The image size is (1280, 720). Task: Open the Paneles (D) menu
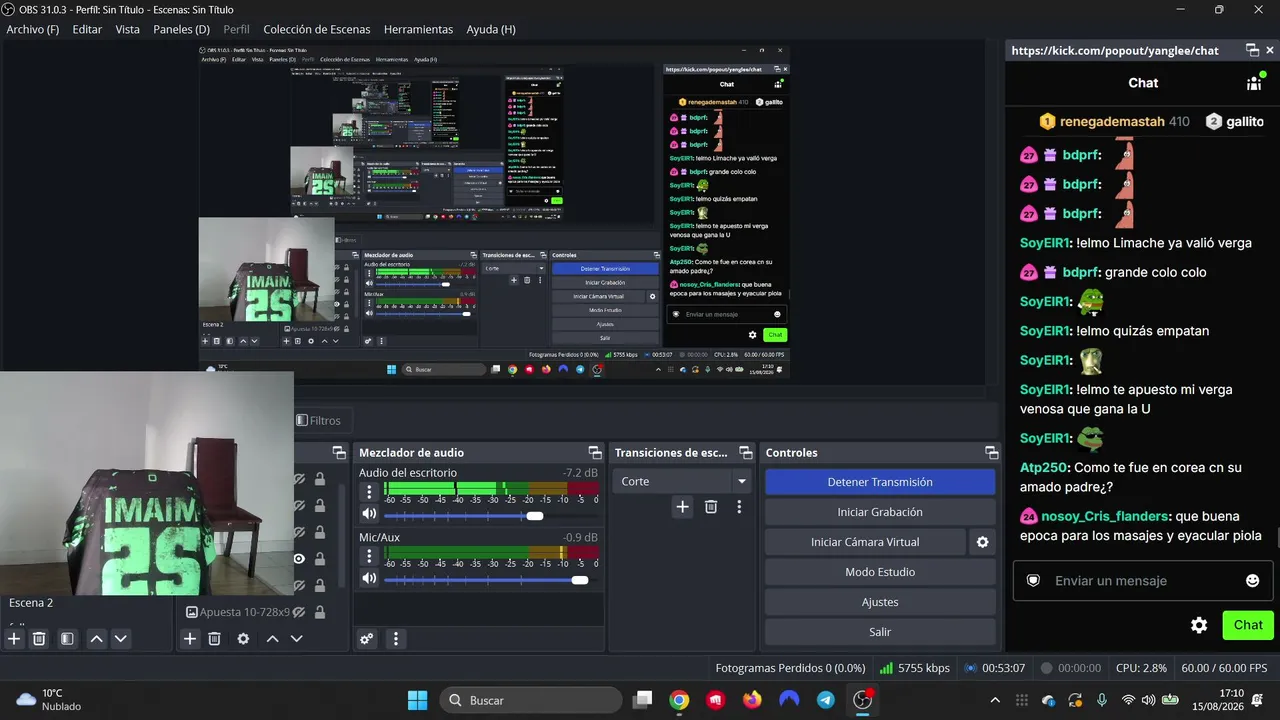tap(181, 29)
